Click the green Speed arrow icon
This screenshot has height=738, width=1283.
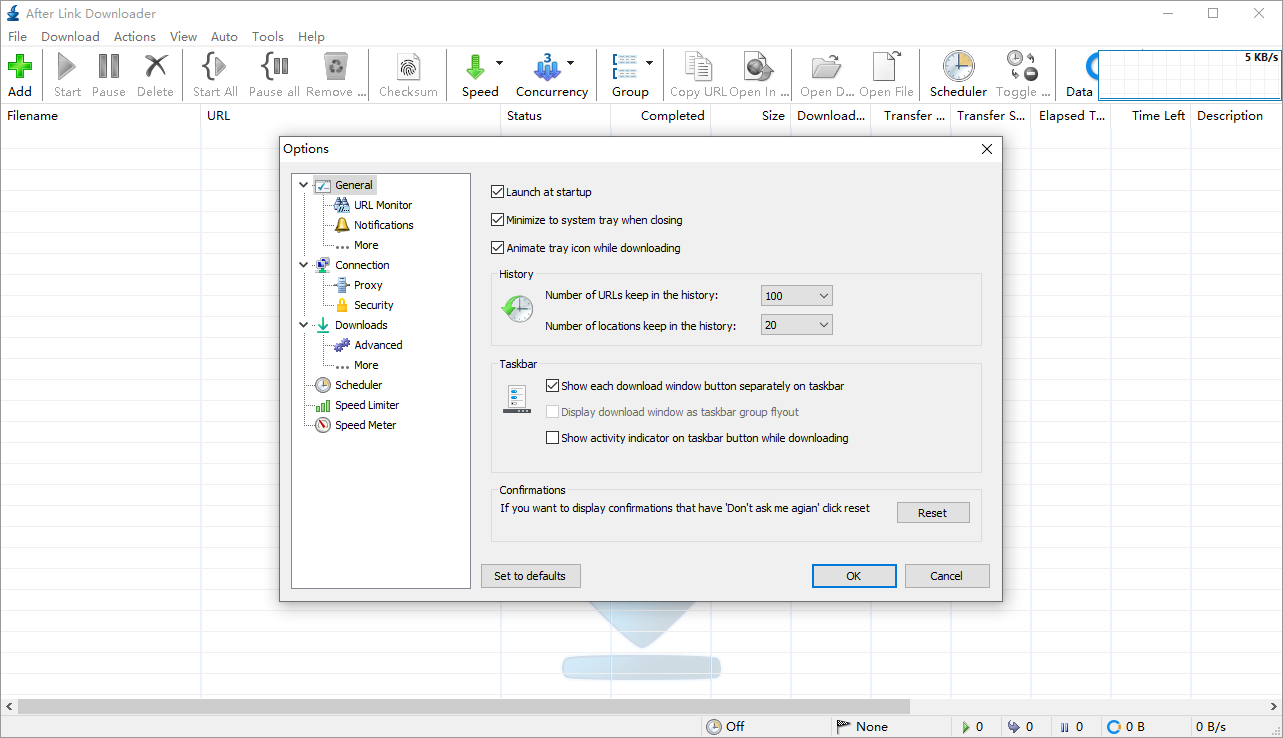click(x=474, y=67)
